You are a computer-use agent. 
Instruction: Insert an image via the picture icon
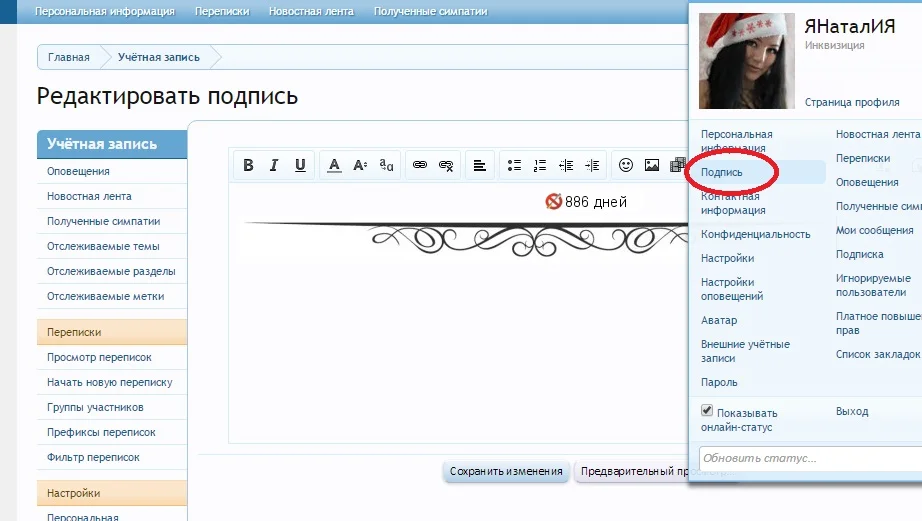[652, 165]
